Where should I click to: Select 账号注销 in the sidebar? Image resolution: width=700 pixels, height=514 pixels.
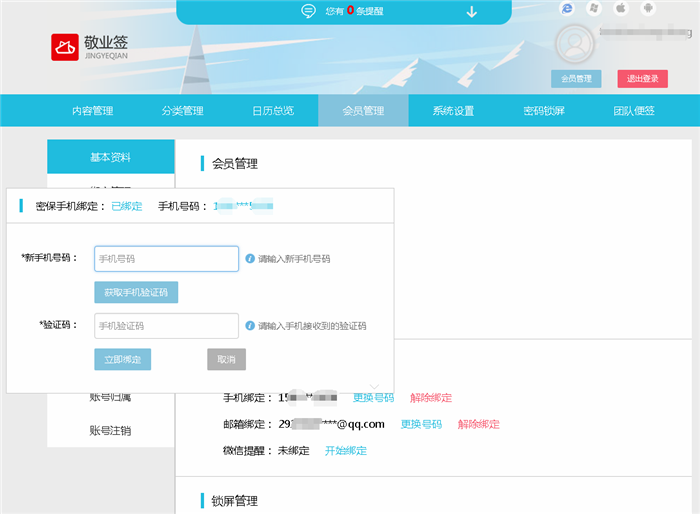[110, 431]
